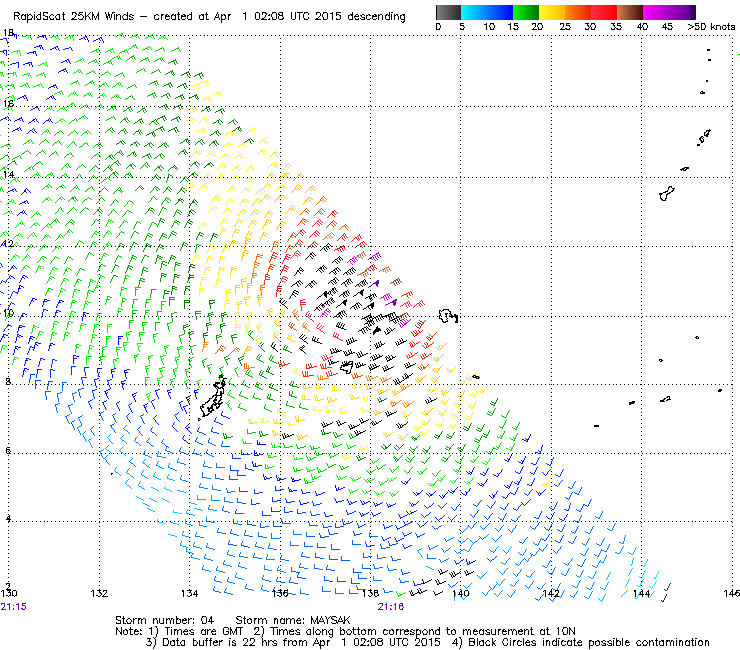740x650 pixels.
Task: Click the purple "21:18" time label
Action: pos(391,607)
